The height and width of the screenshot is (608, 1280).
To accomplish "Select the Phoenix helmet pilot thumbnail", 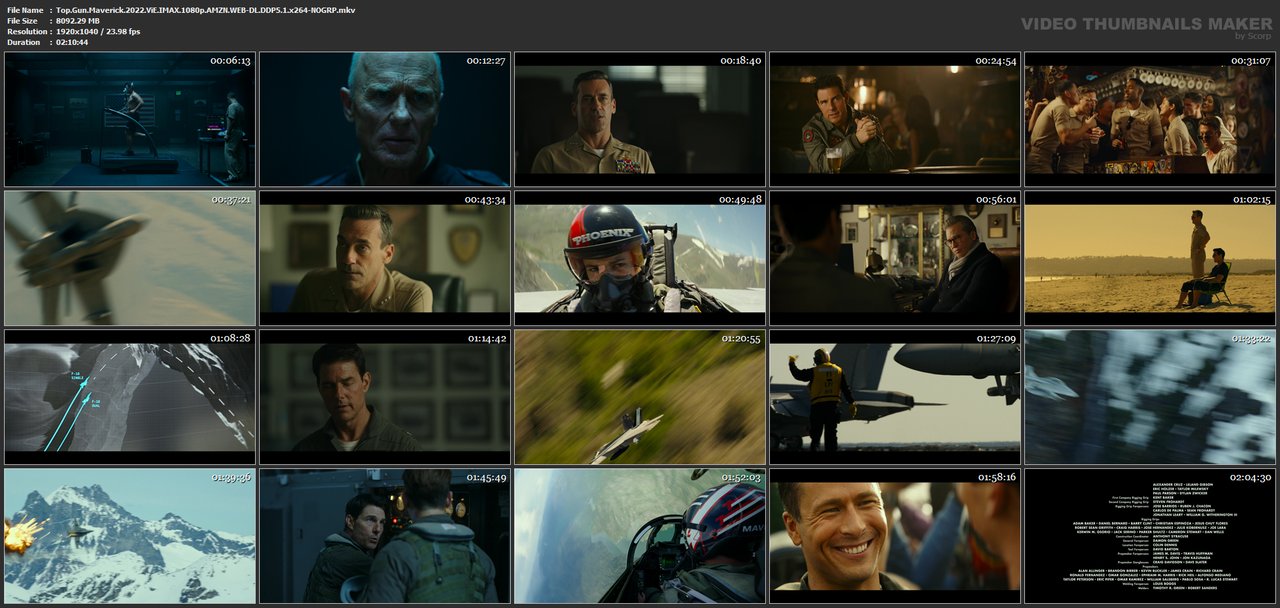I will pos(640,258).
